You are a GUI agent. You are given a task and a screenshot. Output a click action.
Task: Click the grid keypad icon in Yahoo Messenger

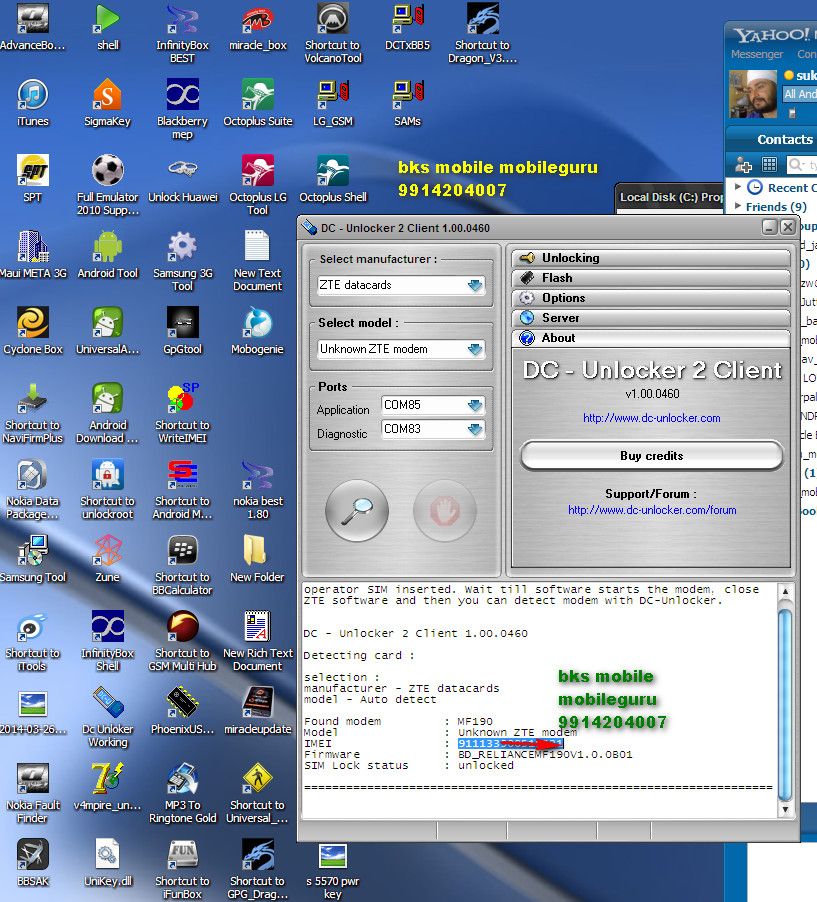point(769,165)
